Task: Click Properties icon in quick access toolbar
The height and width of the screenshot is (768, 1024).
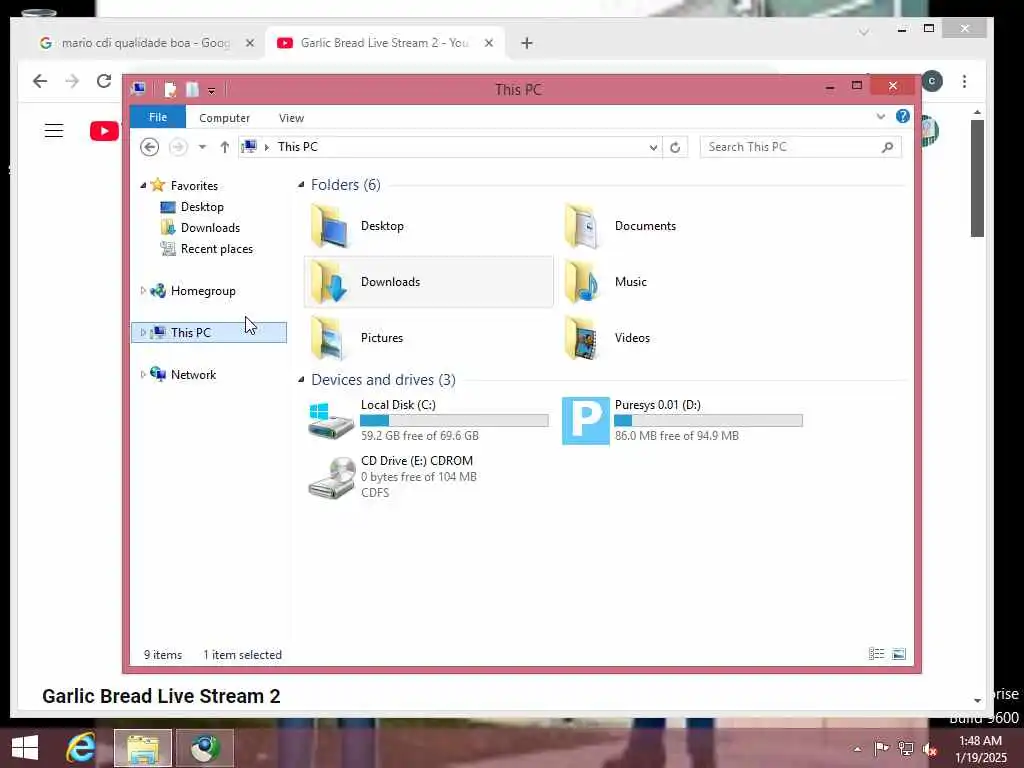Action: pos(170,89)
